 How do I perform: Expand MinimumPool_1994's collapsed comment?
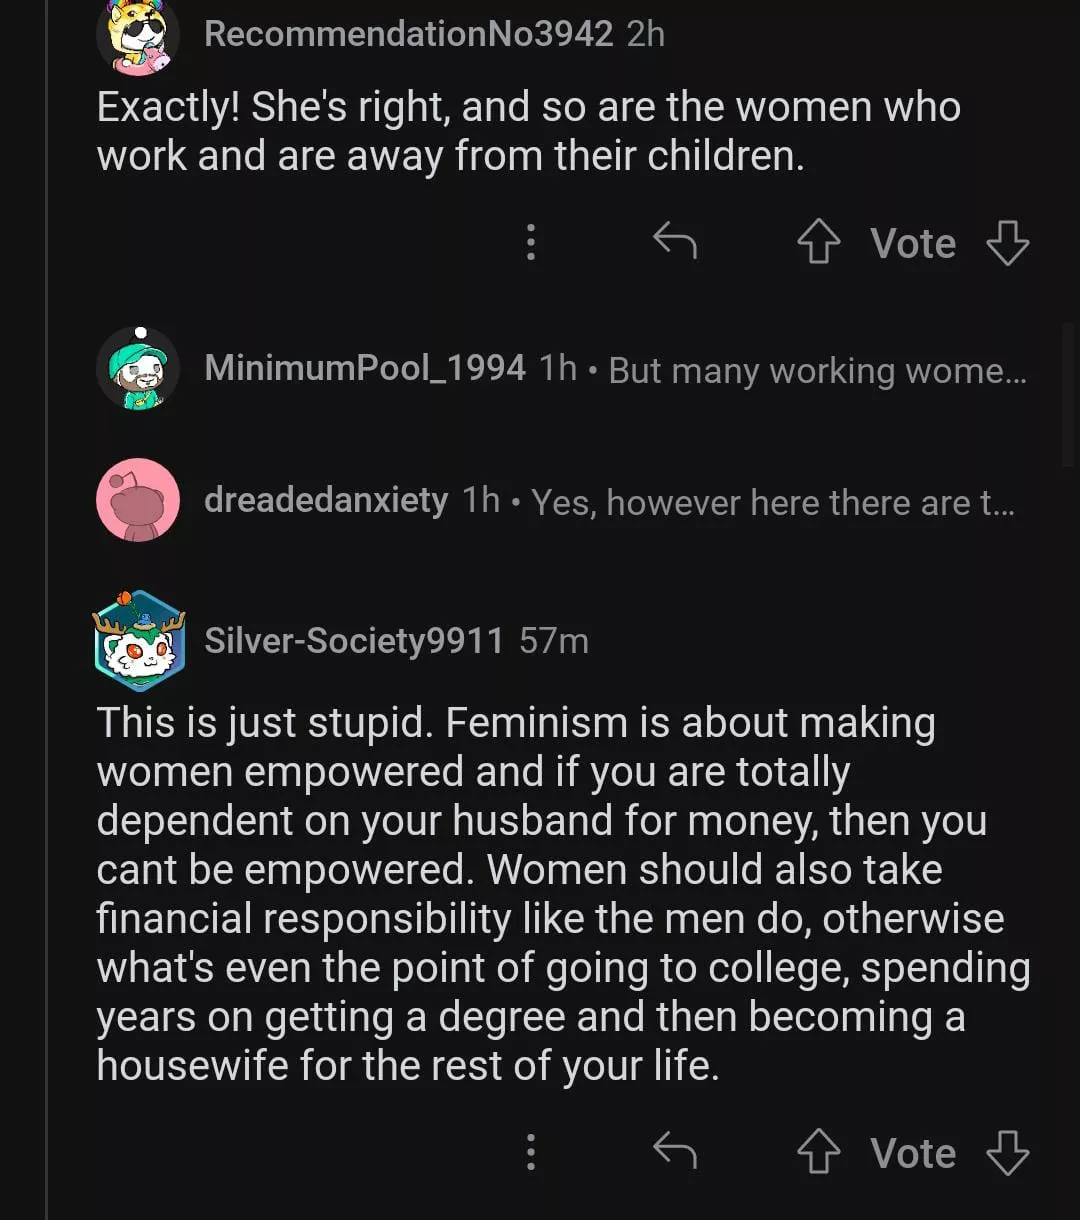coord(817,371)
